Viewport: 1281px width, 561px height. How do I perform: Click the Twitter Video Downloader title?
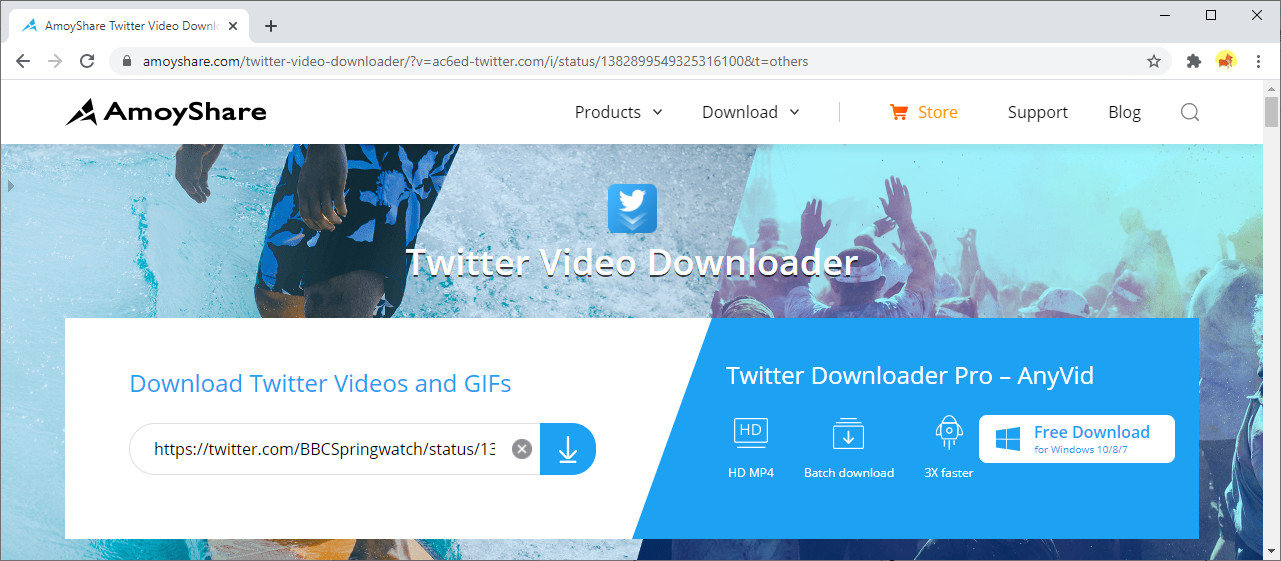pyautogui.click(x=632, y=263)
